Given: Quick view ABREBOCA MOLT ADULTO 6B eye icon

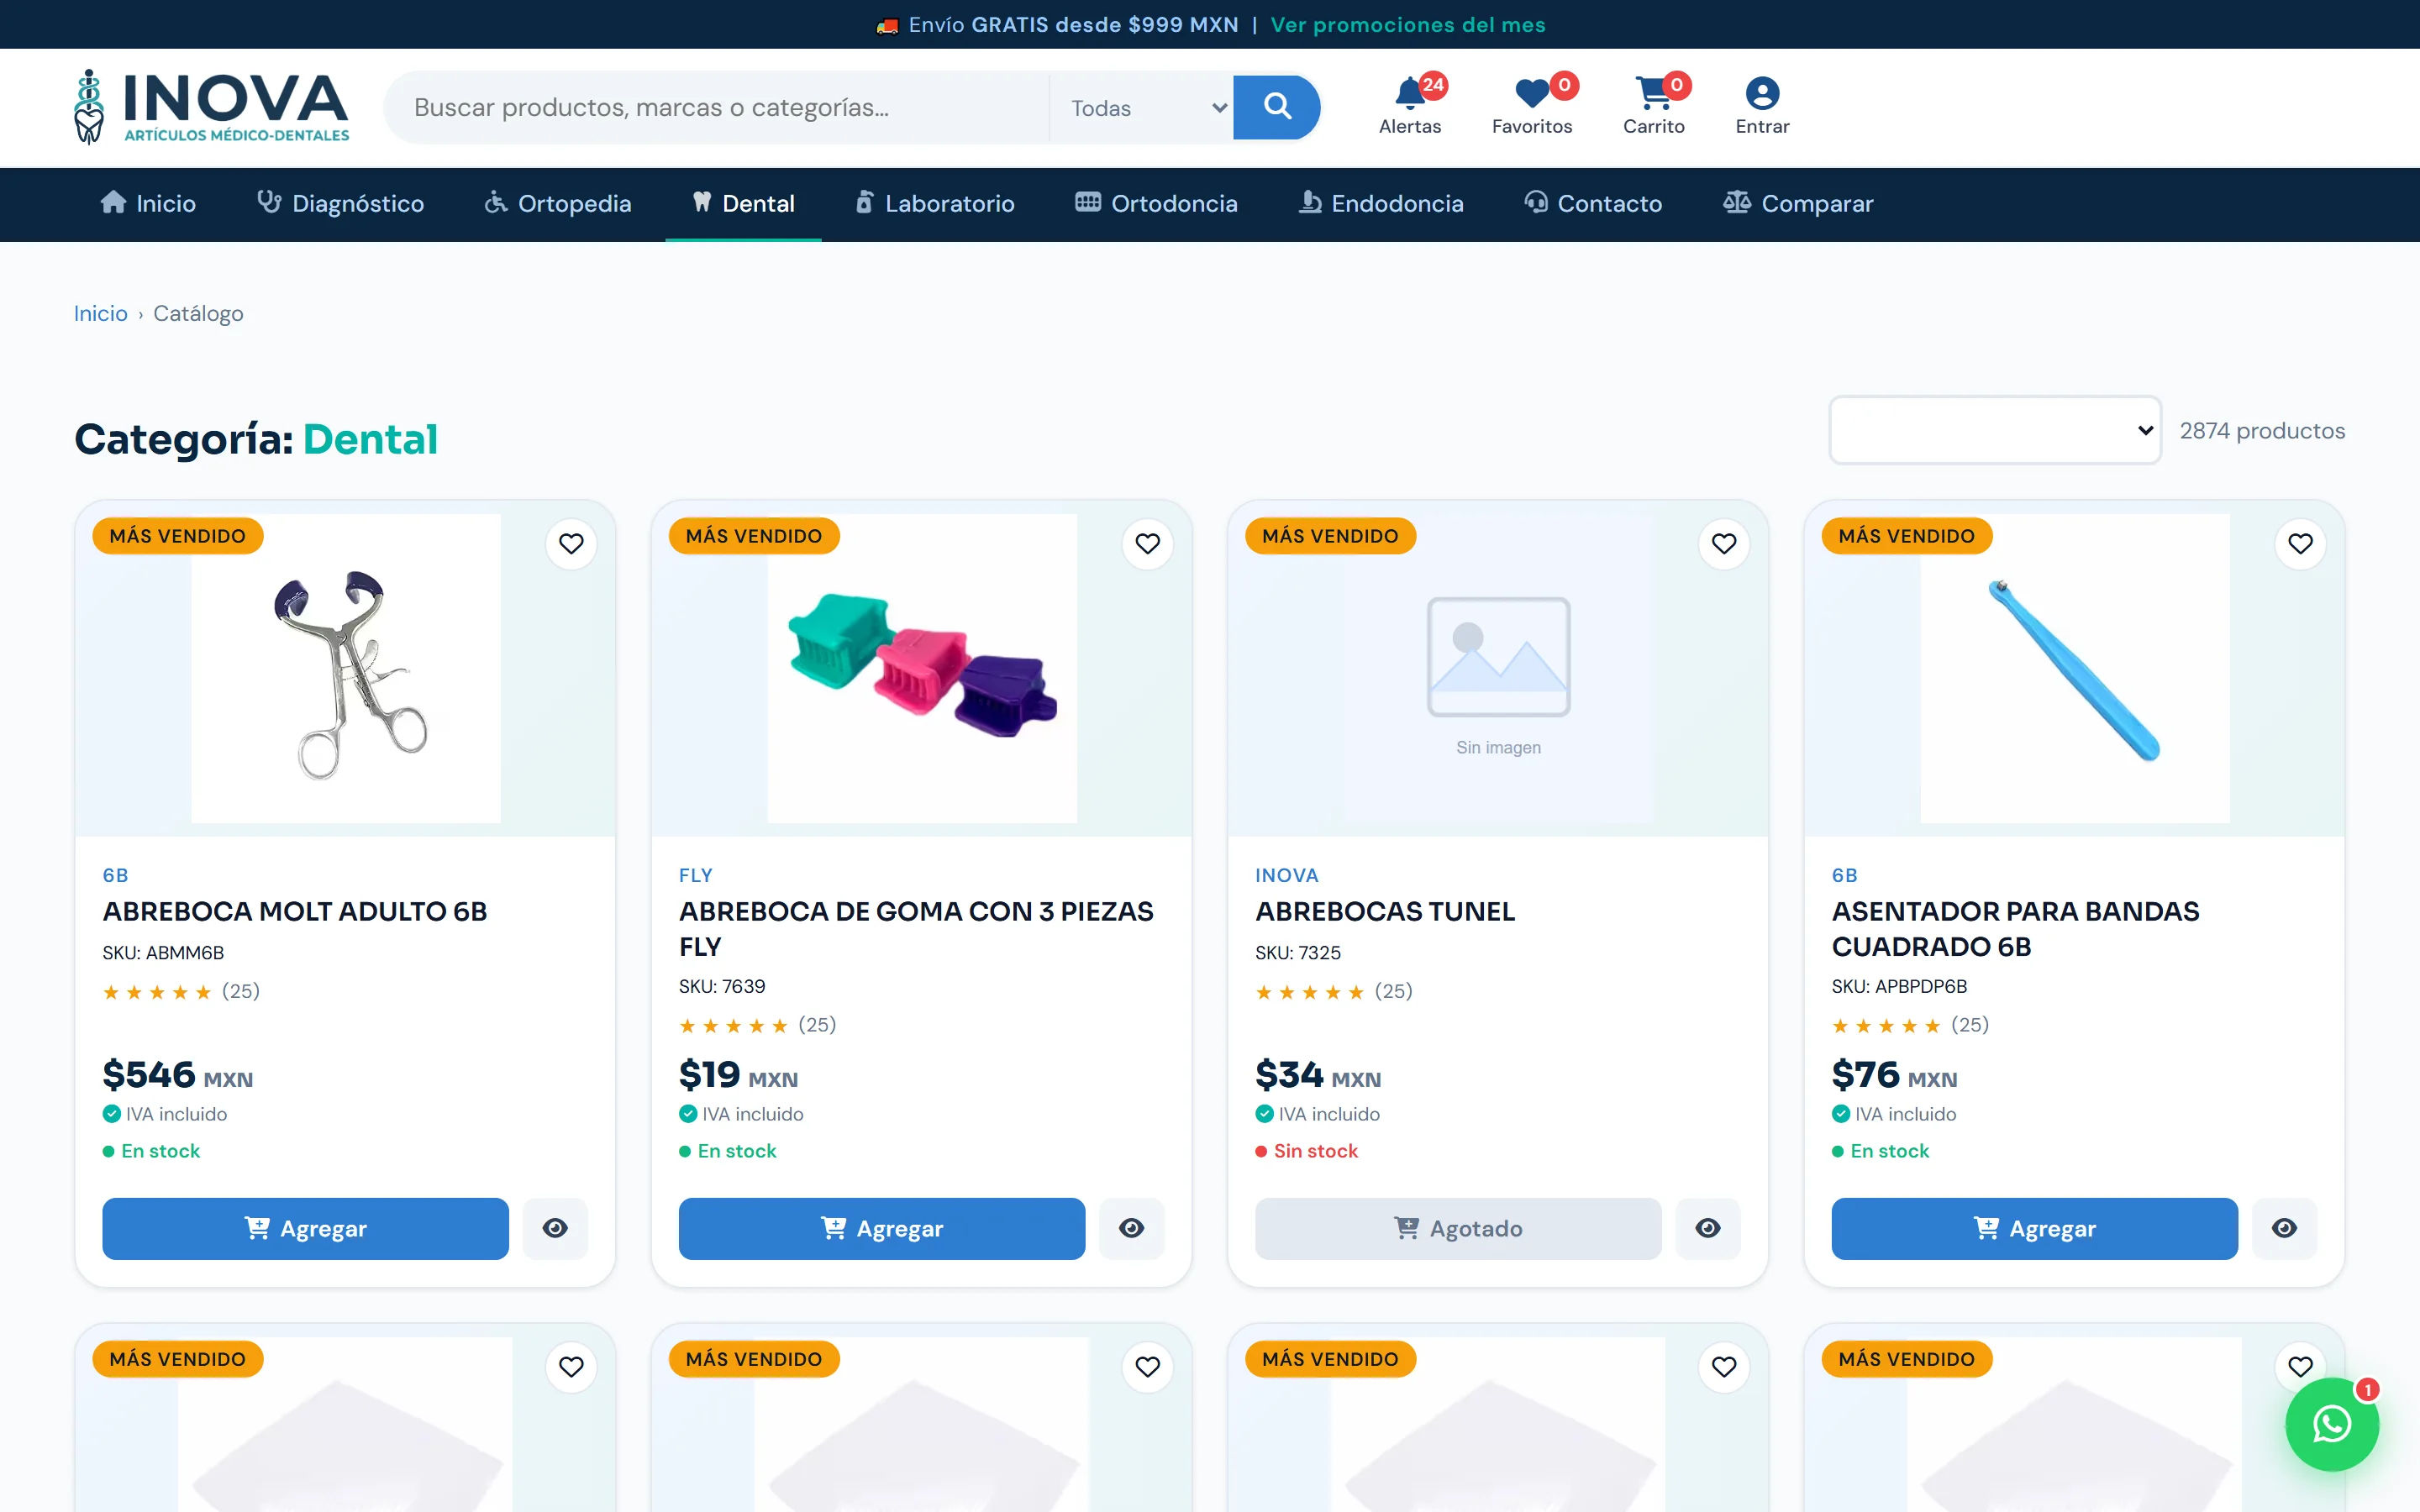Looking at the screenshot, I should (555, 1228).
